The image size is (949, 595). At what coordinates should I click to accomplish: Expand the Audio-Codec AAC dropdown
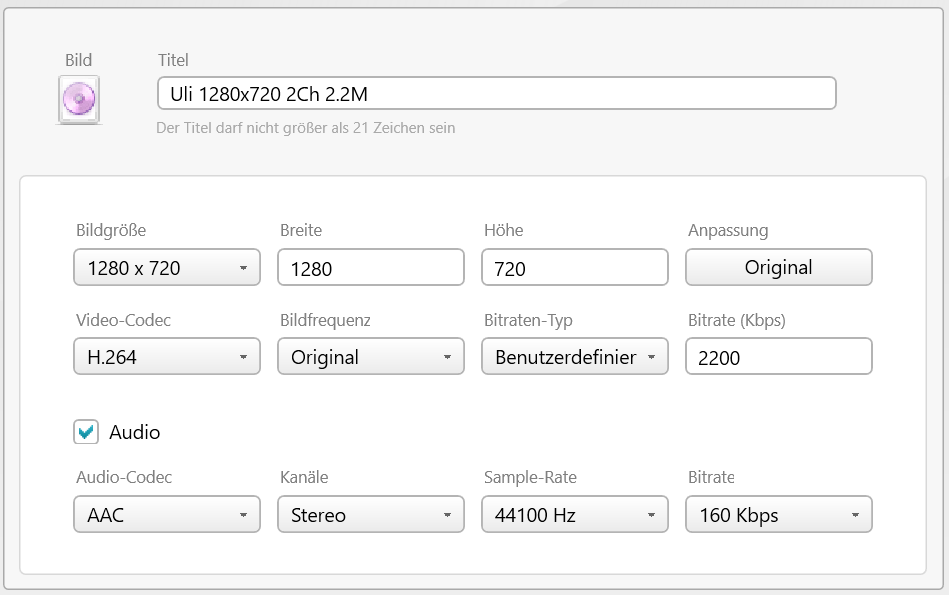tap(167, 515)
